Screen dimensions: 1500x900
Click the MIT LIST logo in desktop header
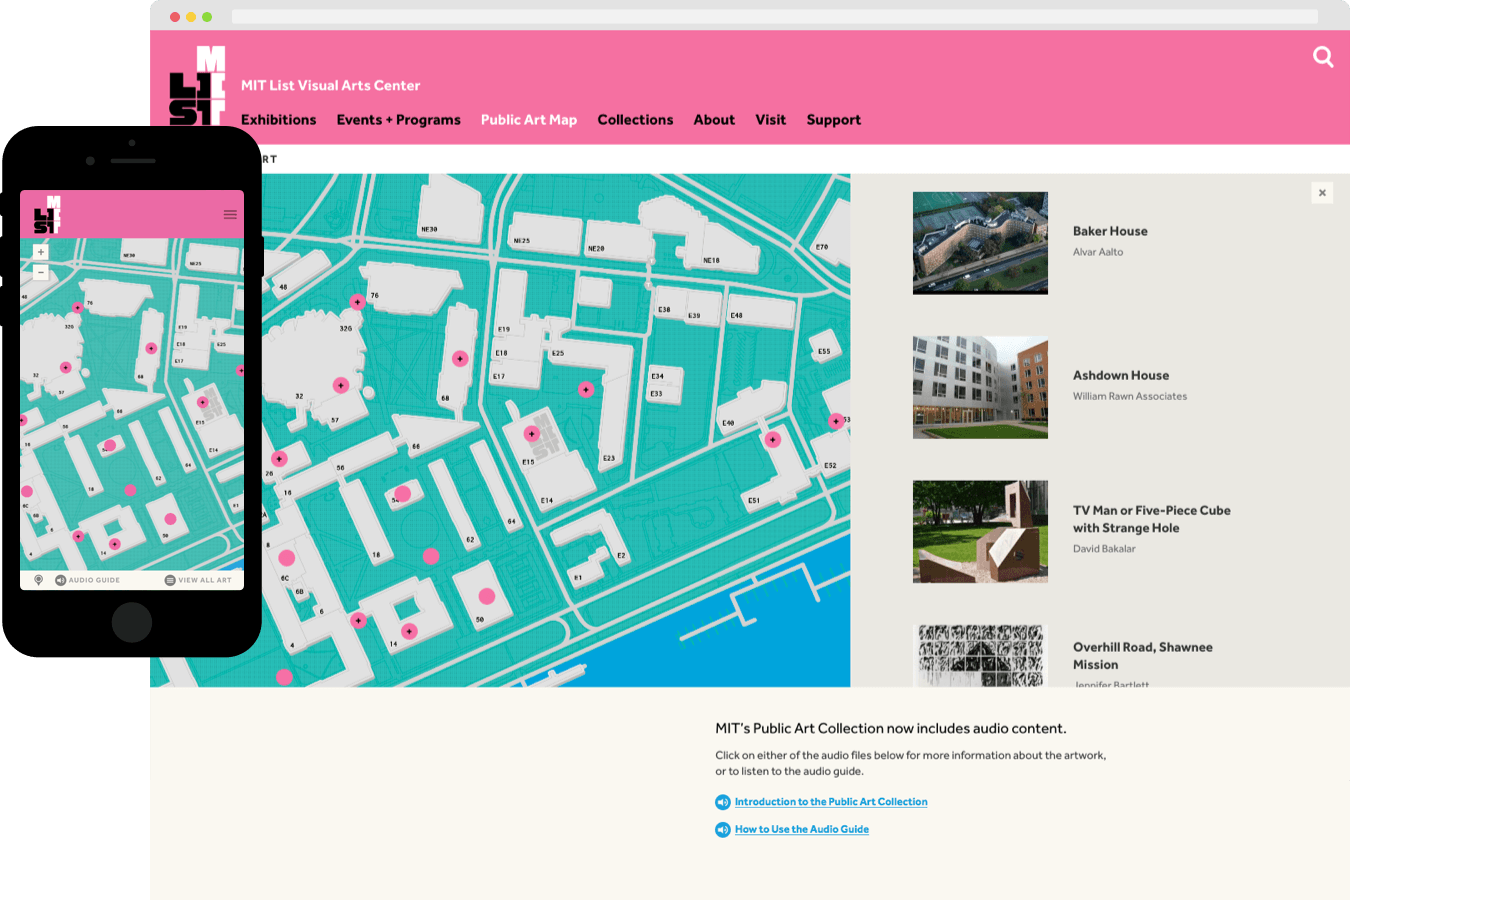click(197, 85)
